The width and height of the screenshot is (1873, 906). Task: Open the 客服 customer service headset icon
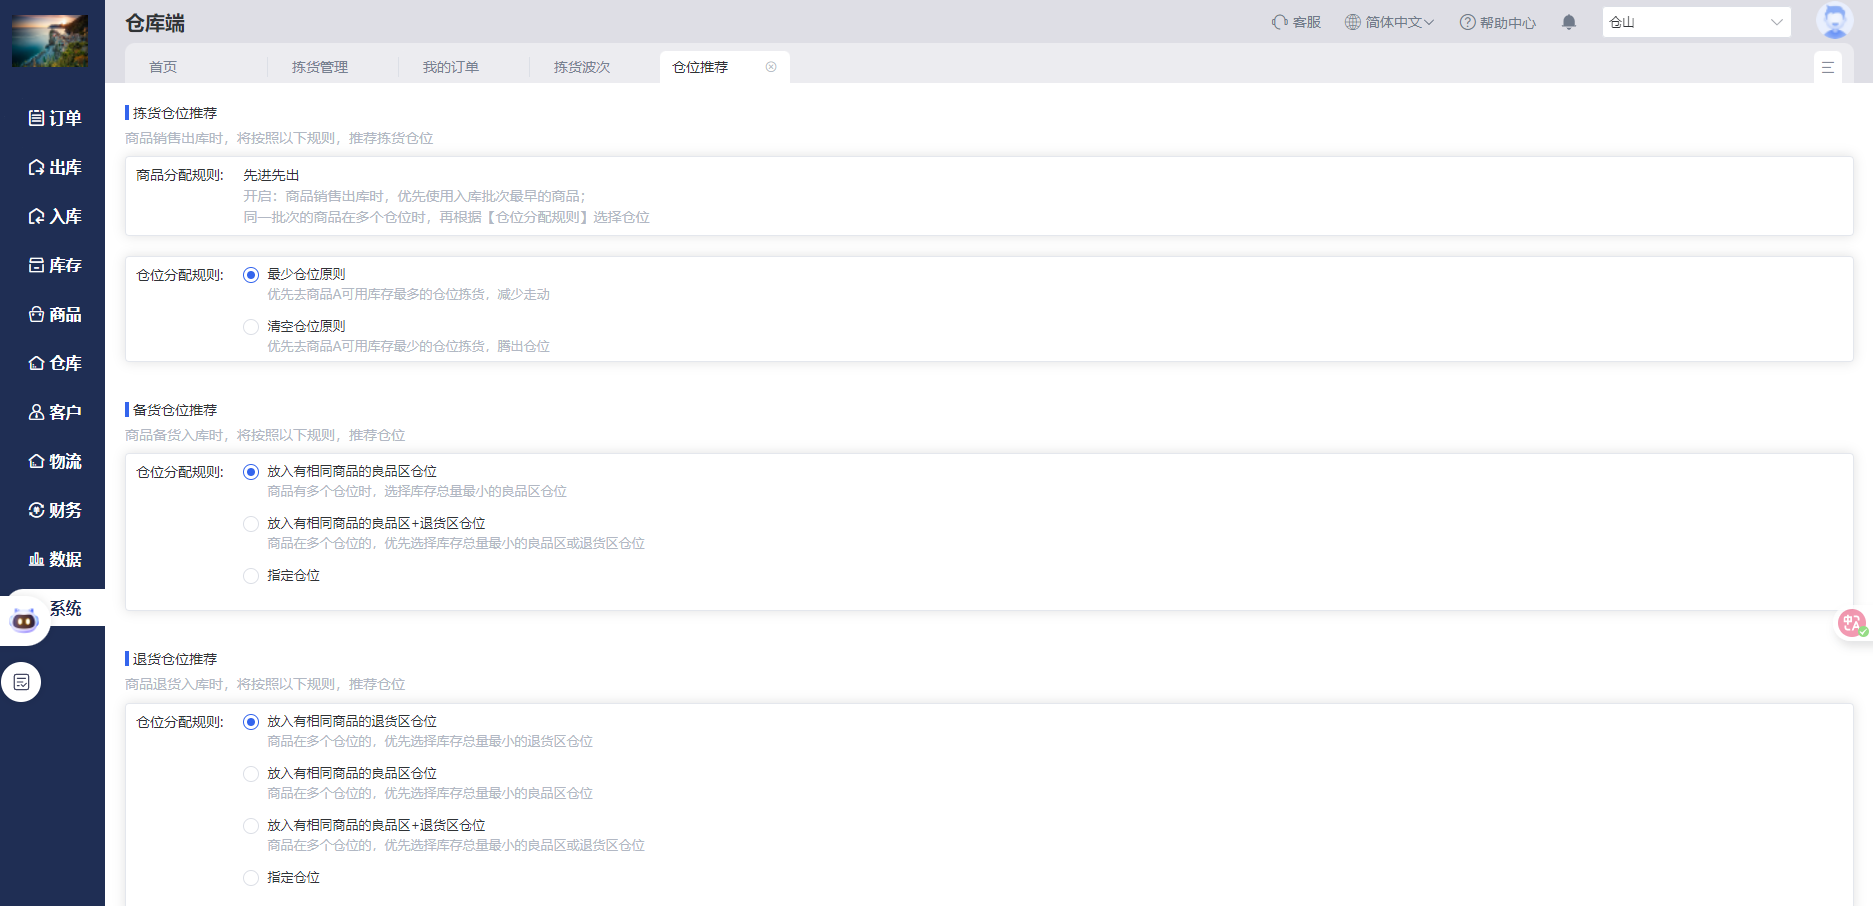[1280, 22]
